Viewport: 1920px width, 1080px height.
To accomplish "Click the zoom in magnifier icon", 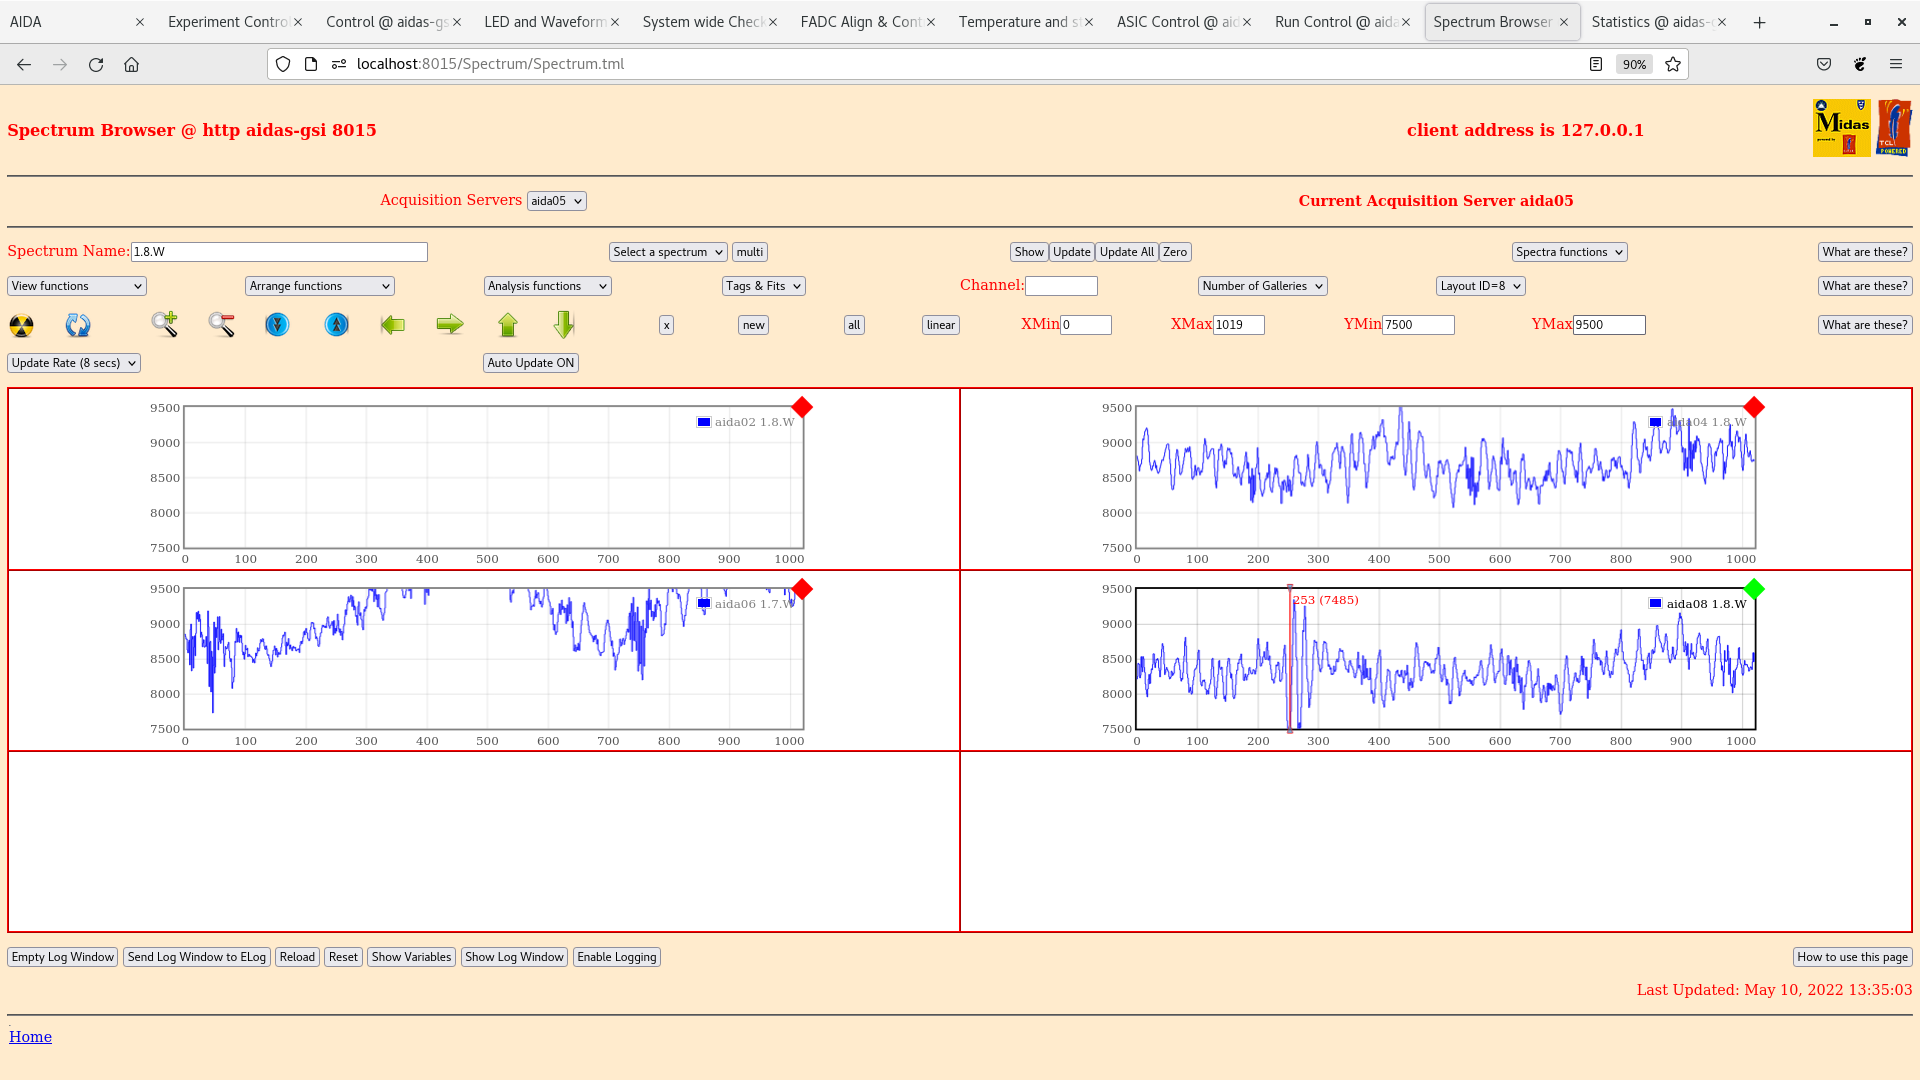I will pyautogui.click(x=165, y=324).
